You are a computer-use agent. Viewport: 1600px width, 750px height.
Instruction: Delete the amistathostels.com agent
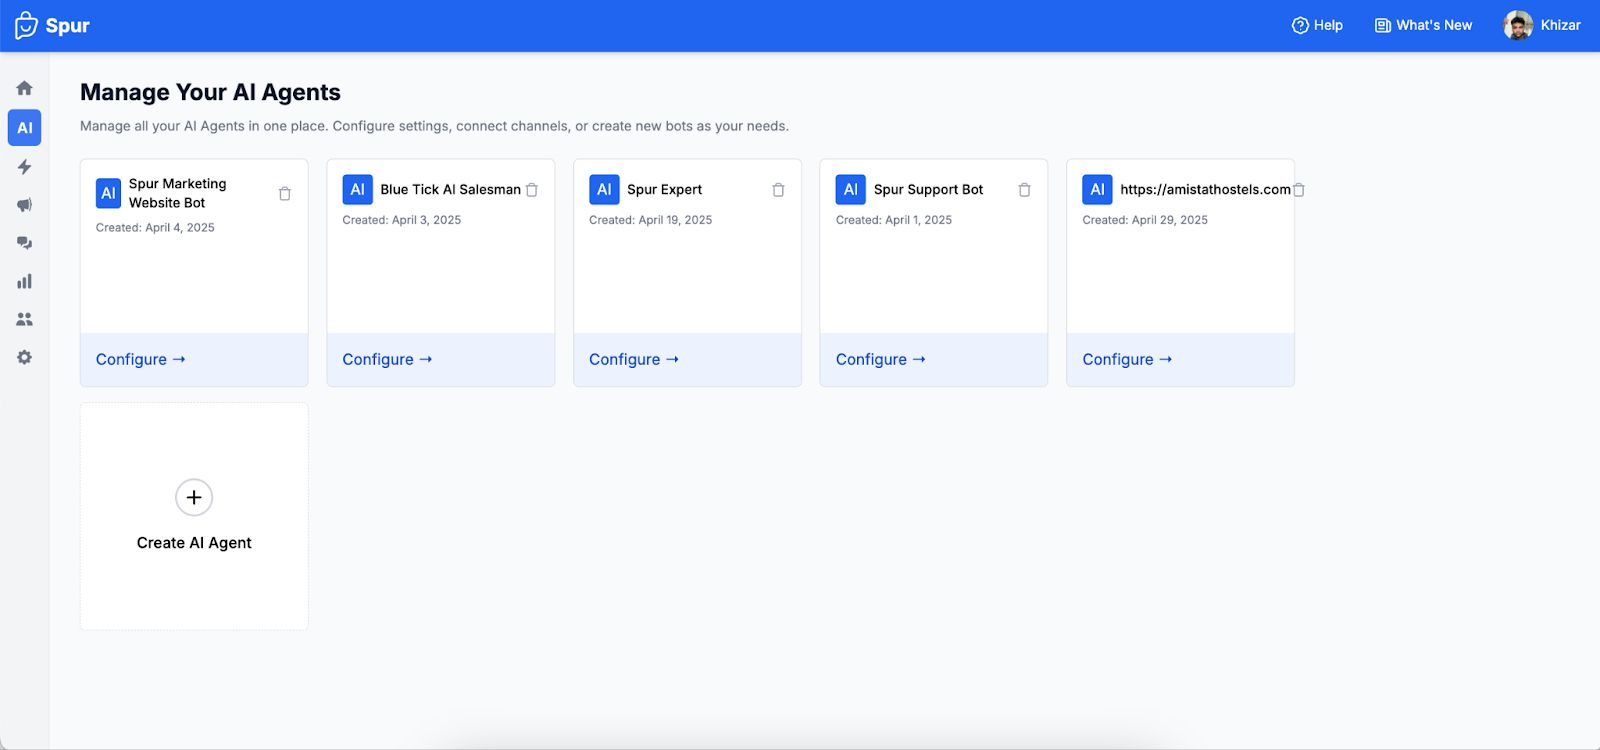(1298, 190)
